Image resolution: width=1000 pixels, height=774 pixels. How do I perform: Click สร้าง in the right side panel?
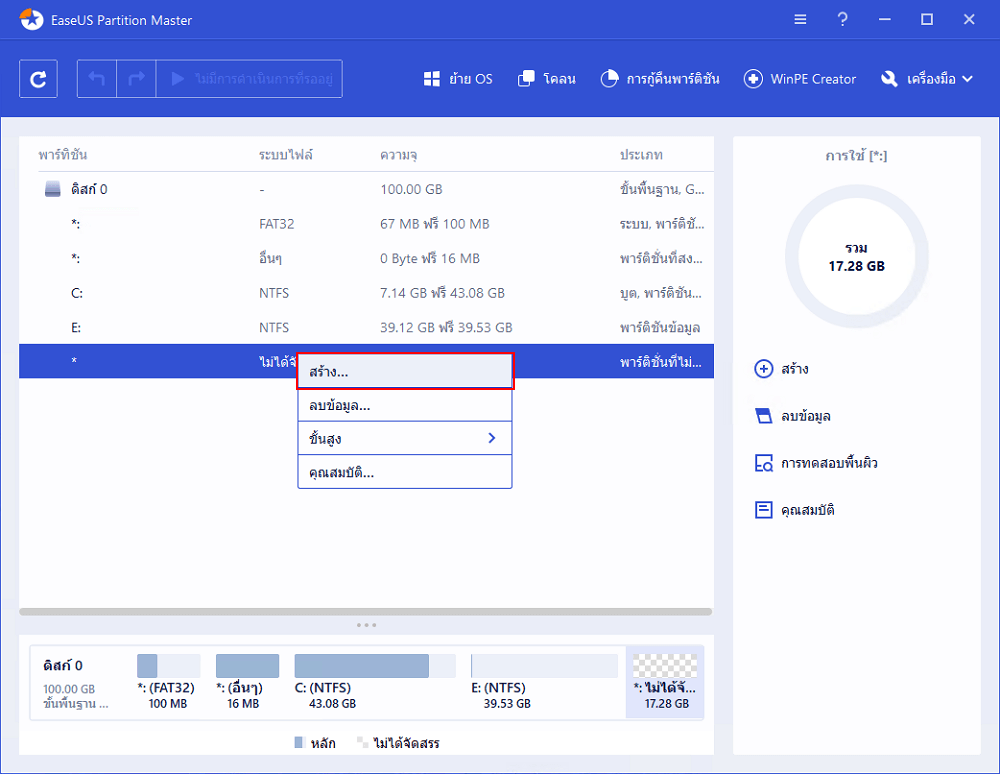(x=781, y=369)
